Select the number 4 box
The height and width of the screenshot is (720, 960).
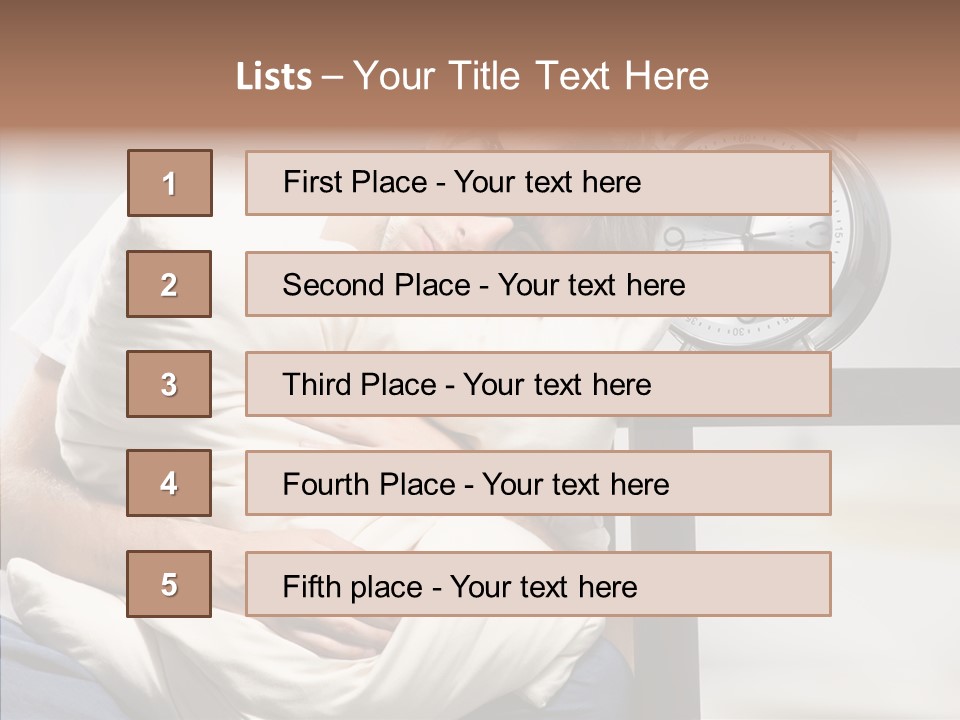[169, 483]
